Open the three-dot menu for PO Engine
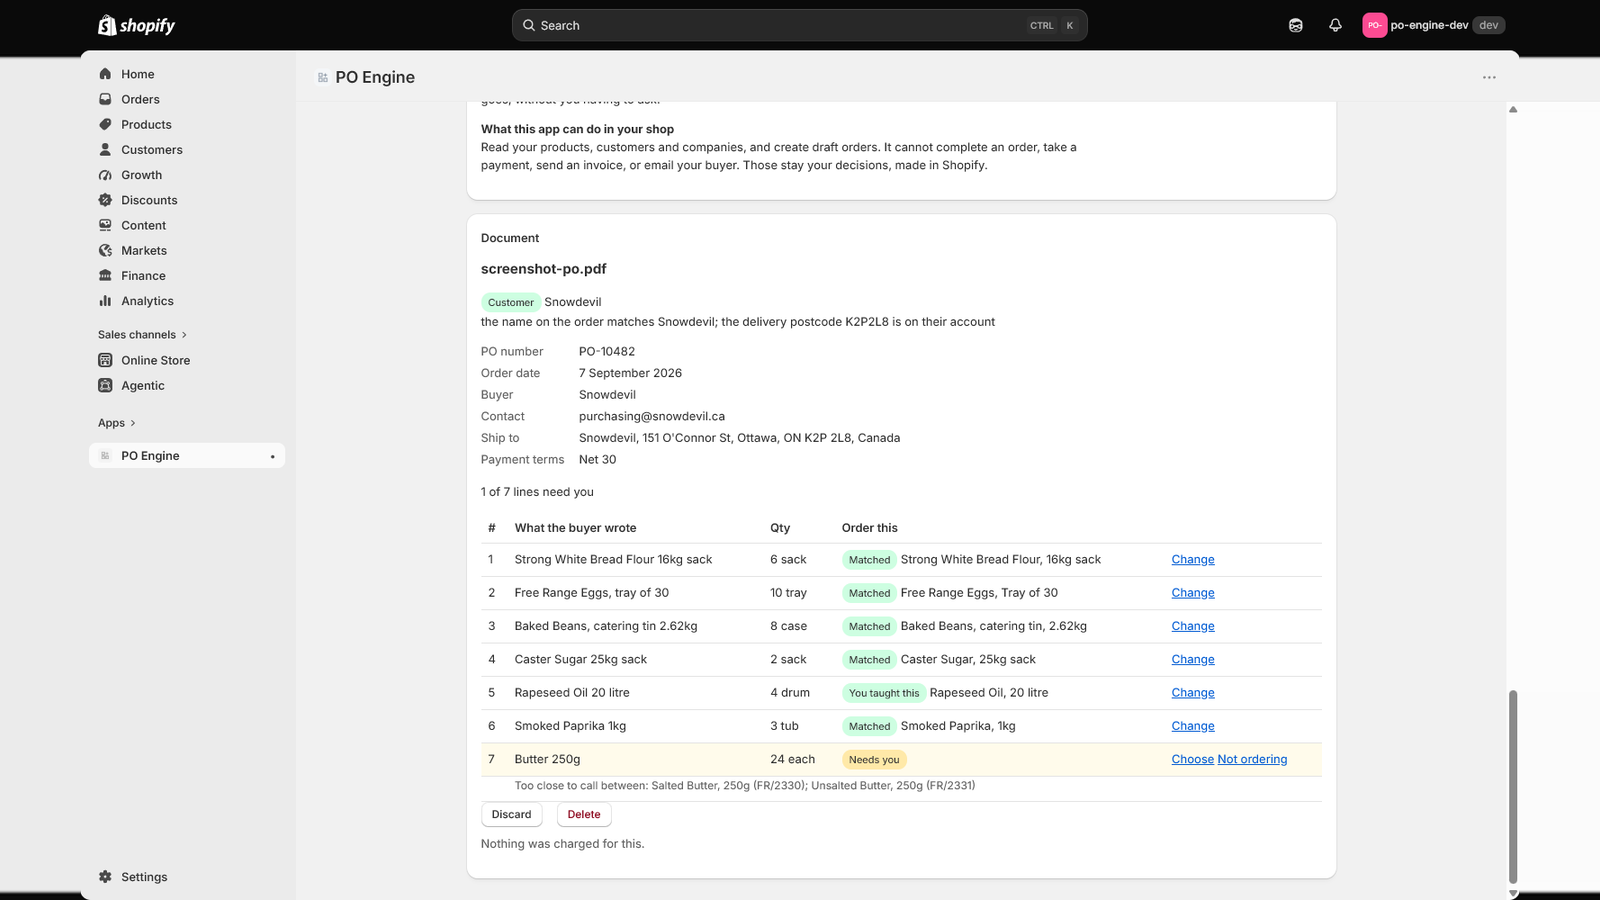Viewport: 1600px width, 900px height. point(1489,77)
